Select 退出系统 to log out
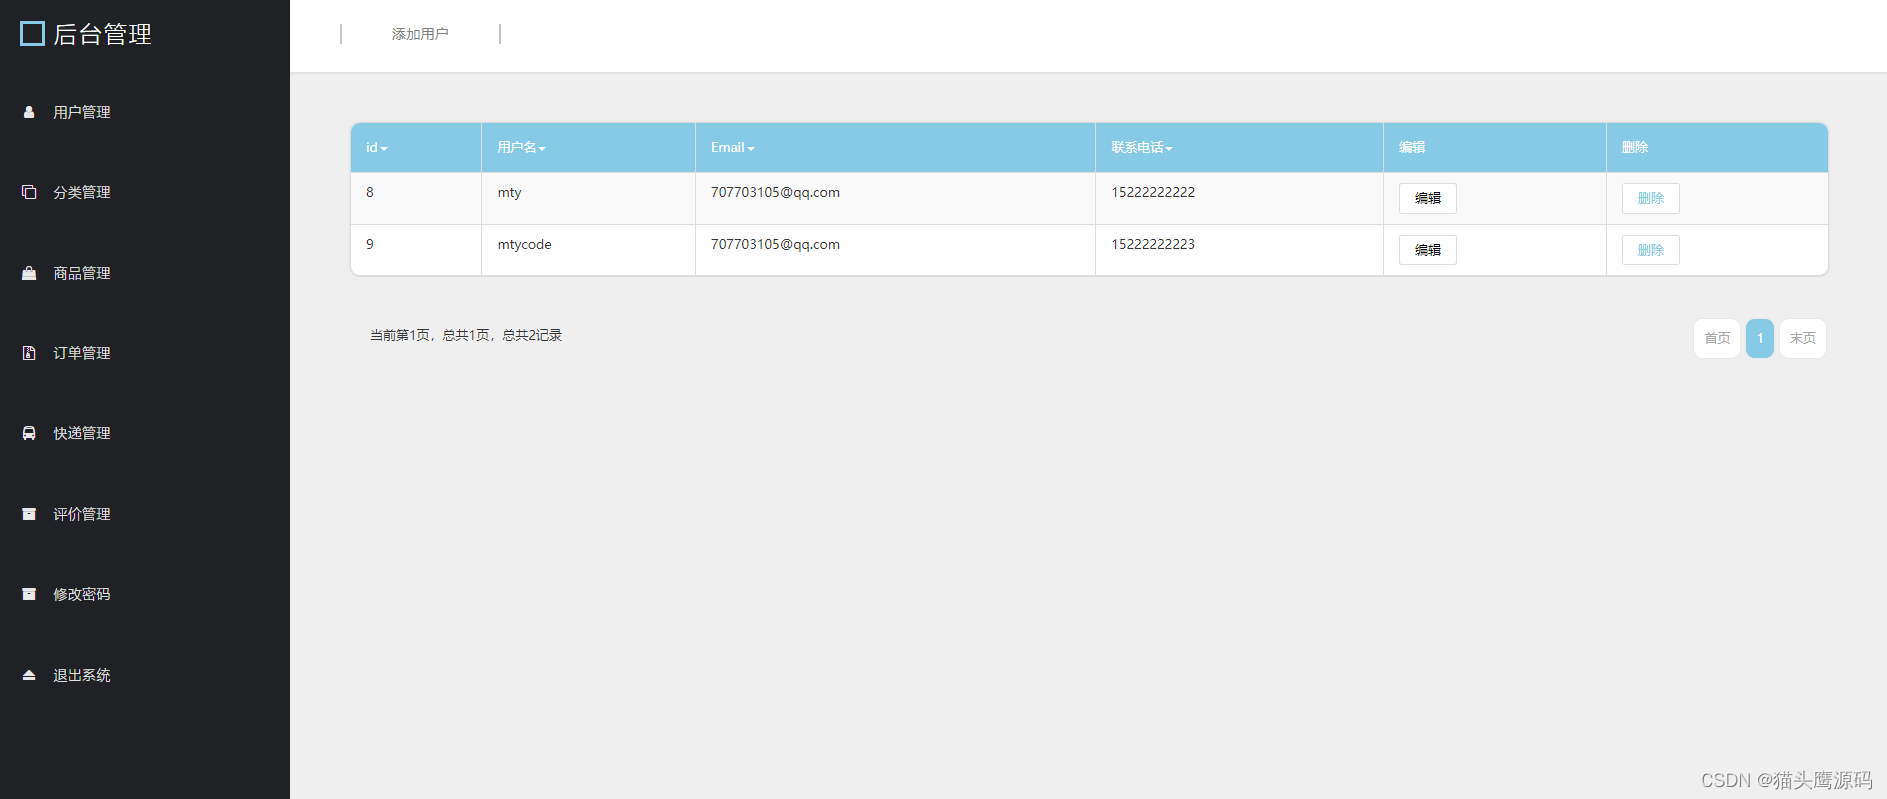The image size is (1887, 799). [x=82, y=675]
